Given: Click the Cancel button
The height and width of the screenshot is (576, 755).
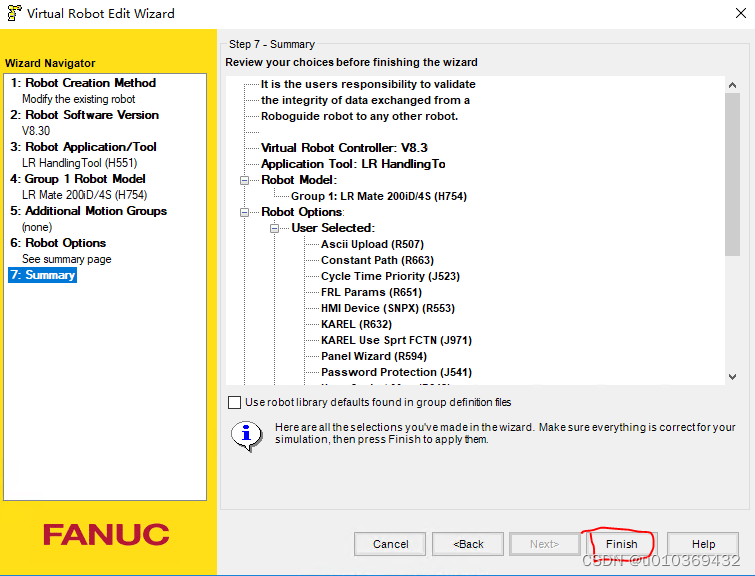Looking at the screenshot, I should [x=390, y=544].
